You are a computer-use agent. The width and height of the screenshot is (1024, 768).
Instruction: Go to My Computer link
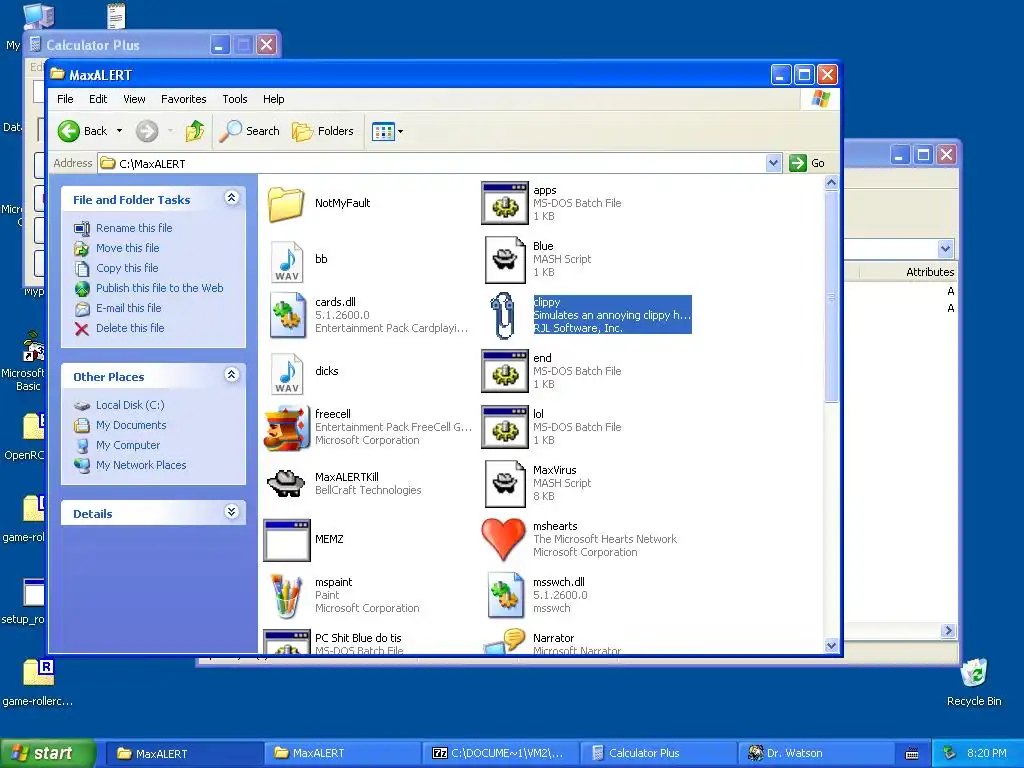pyautogui.click(x=127, y=445)
